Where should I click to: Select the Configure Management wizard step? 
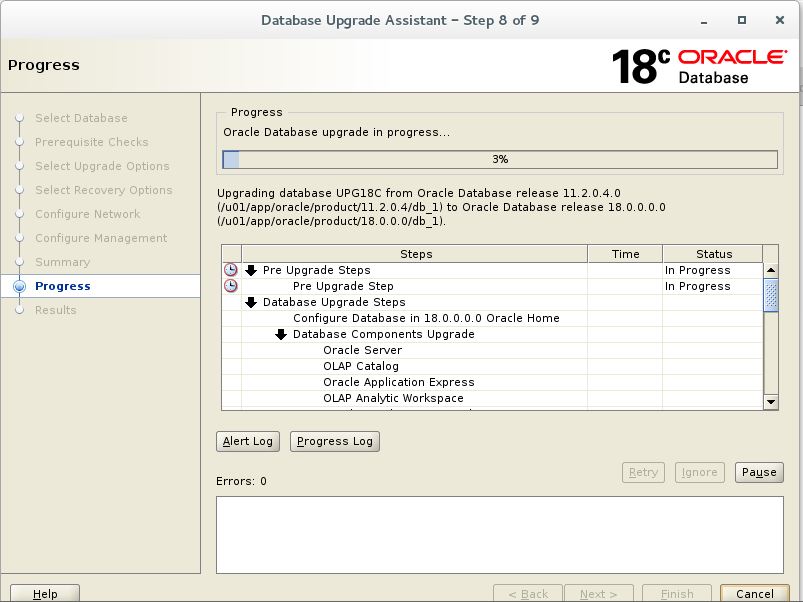point(101,238)
